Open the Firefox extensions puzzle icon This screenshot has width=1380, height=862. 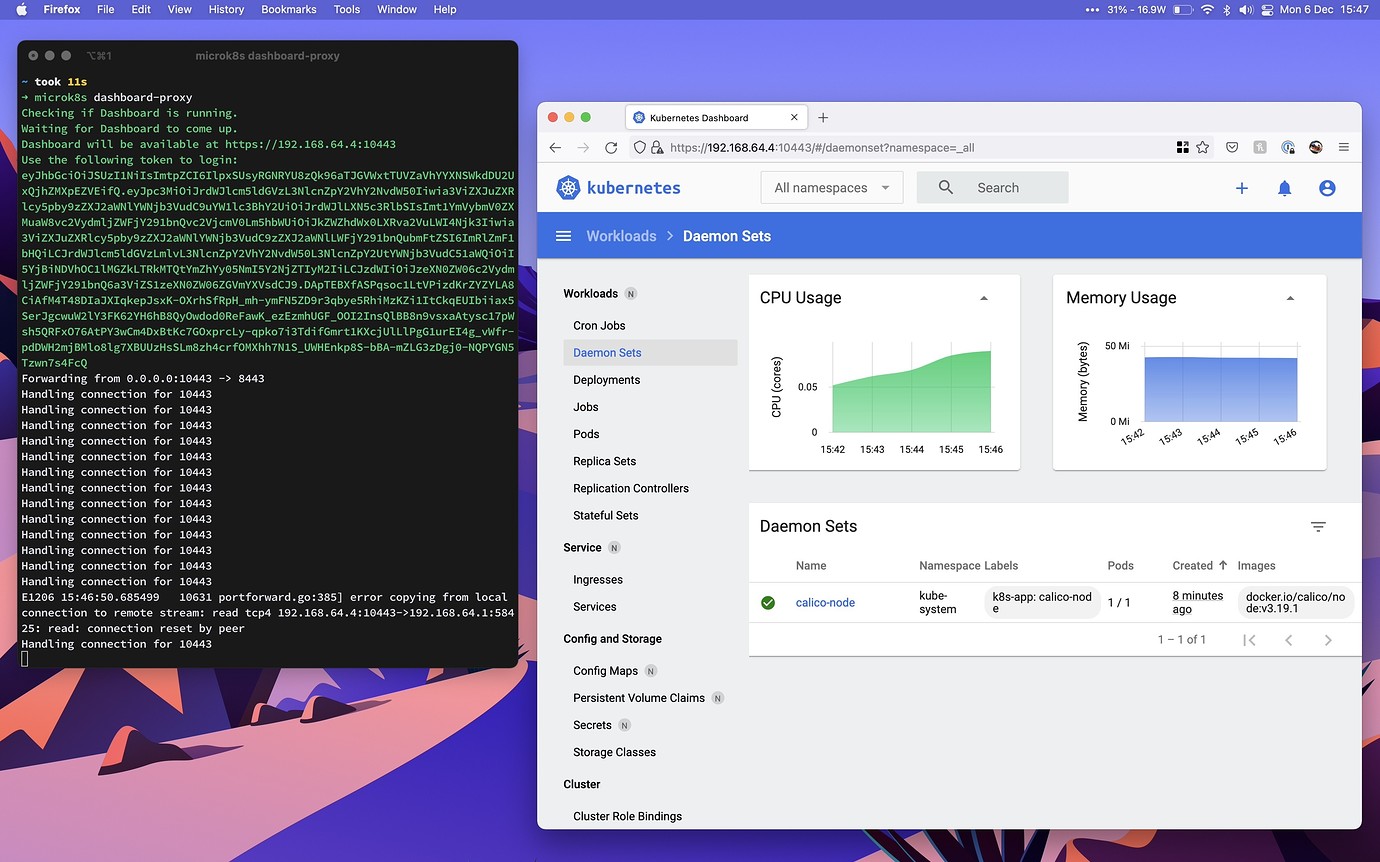coord(1182,147)
